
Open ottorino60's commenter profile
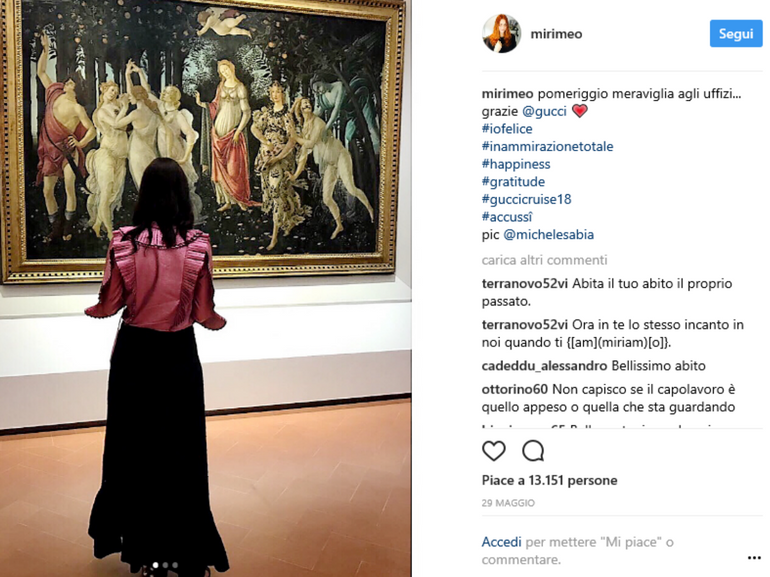(x=514, y=389)
